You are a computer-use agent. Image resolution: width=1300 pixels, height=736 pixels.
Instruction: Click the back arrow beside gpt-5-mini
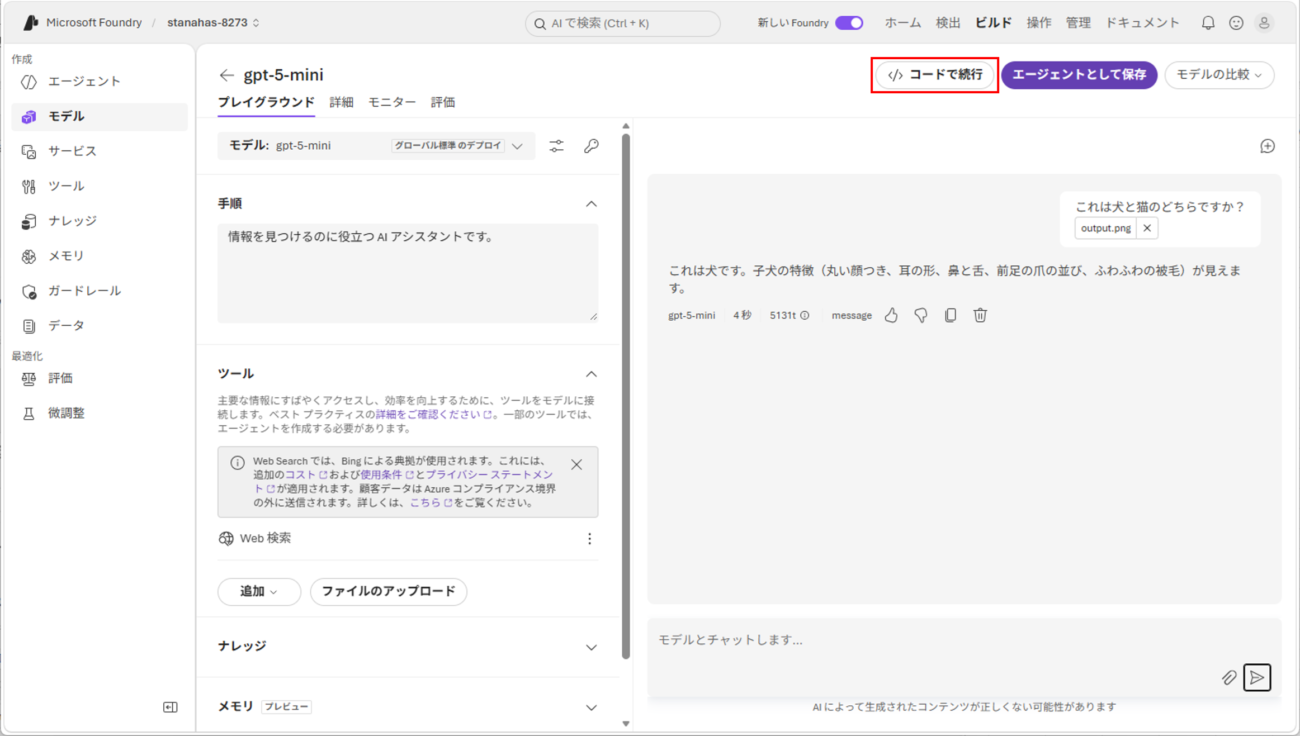[x=227, y=75]
